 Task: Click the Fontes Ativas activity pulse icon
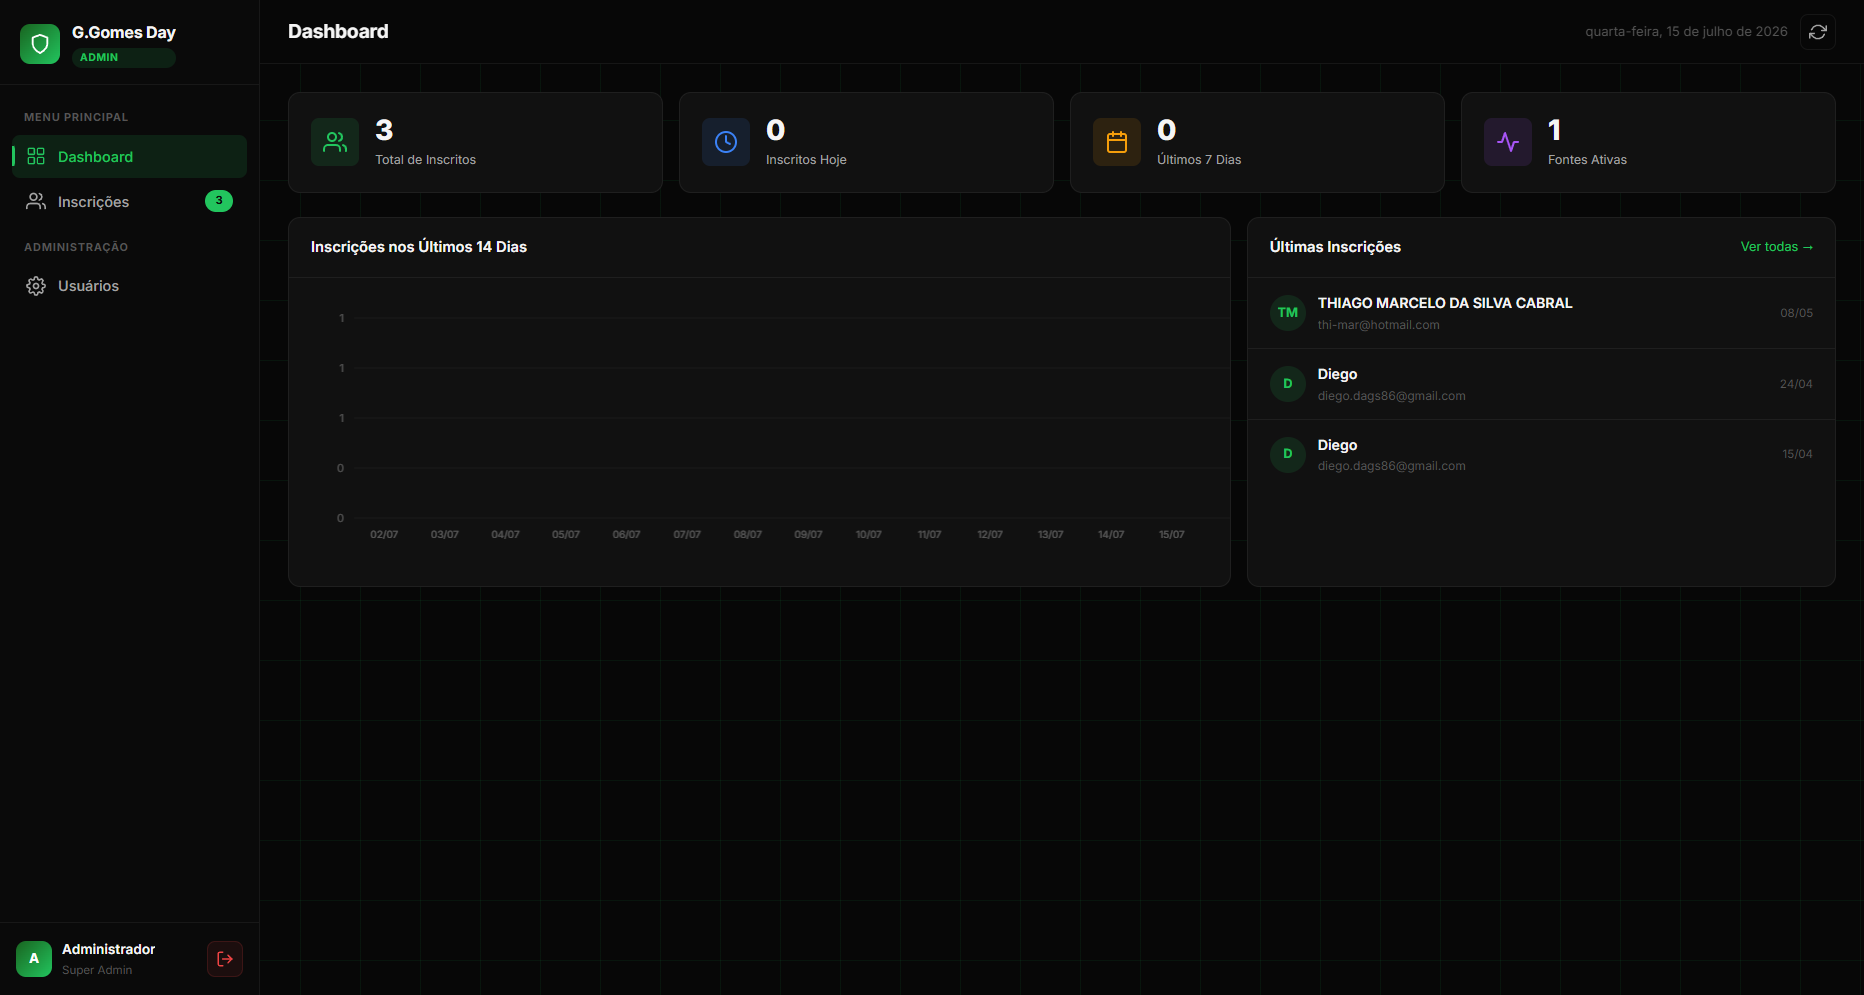[1508, 142]
